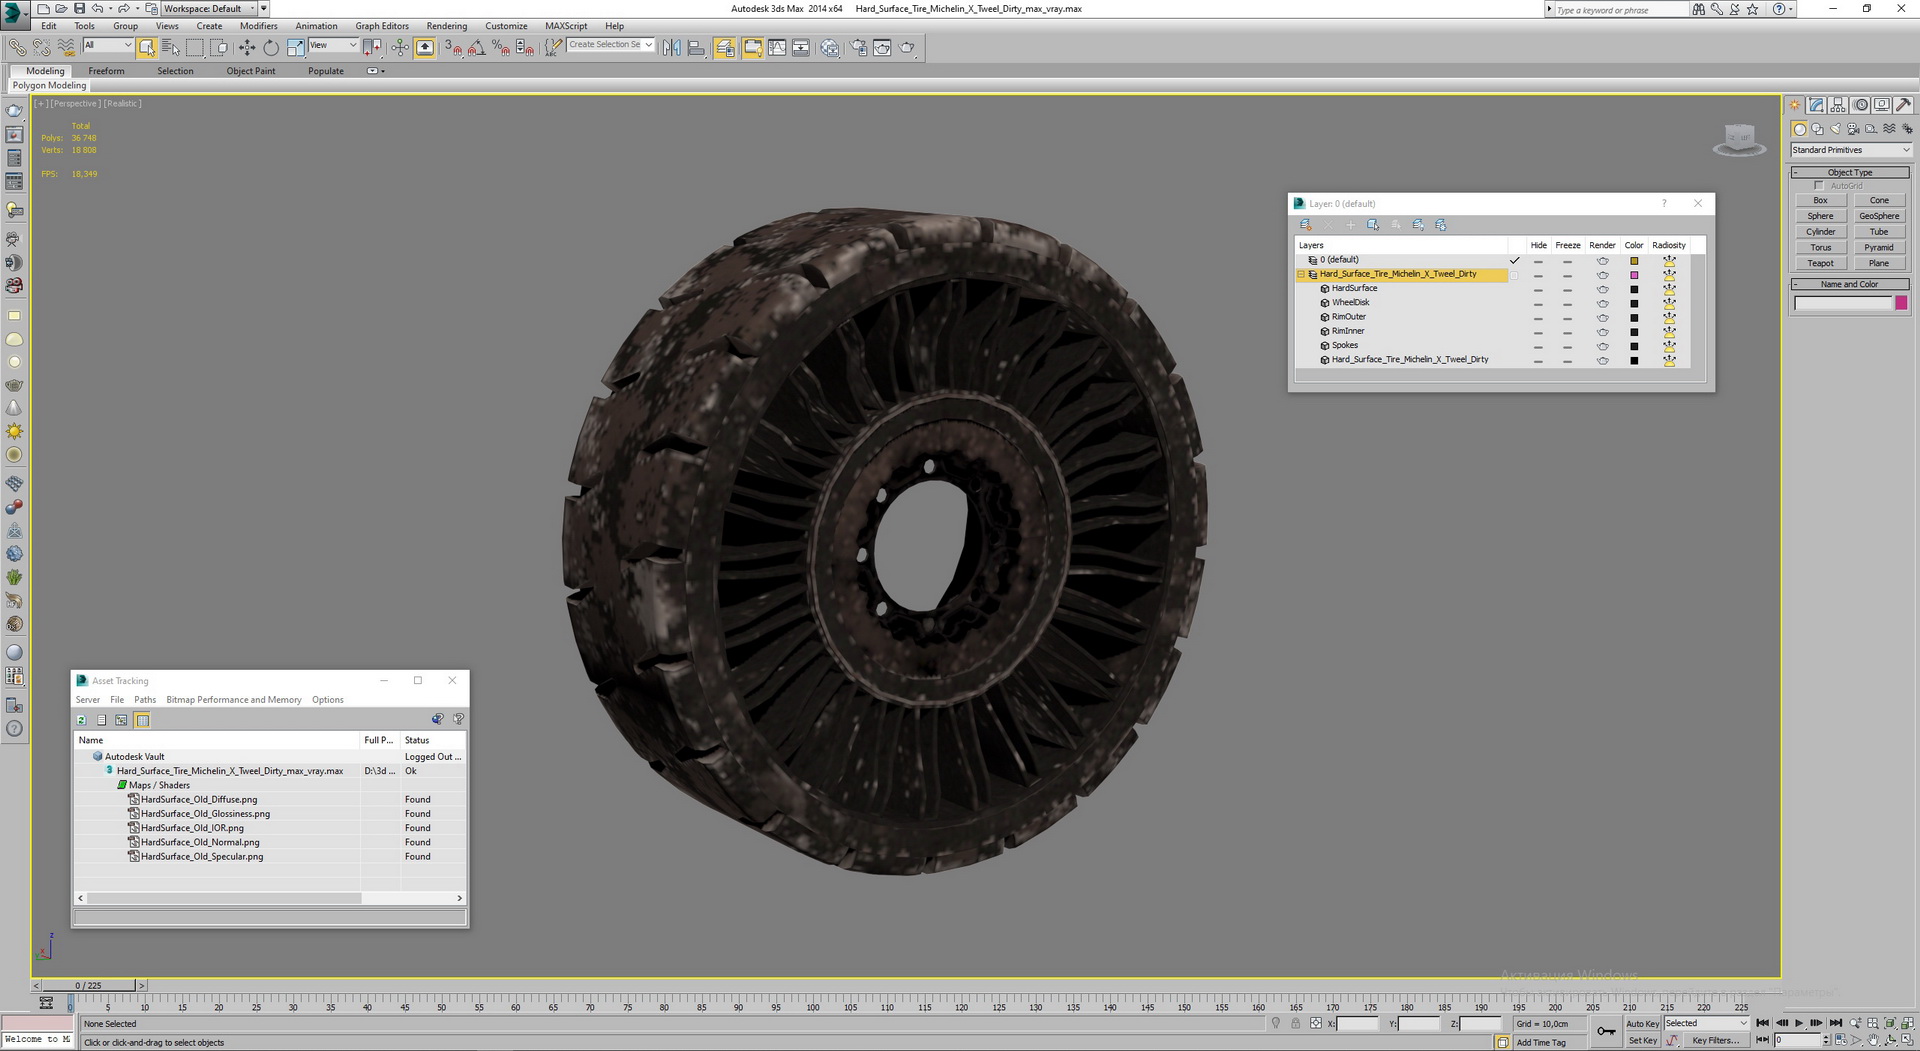1920x1051 pixels.
Task: Switch to the Freeform ribbon tab
Action: pyautogui.click(x=106, y=71)
